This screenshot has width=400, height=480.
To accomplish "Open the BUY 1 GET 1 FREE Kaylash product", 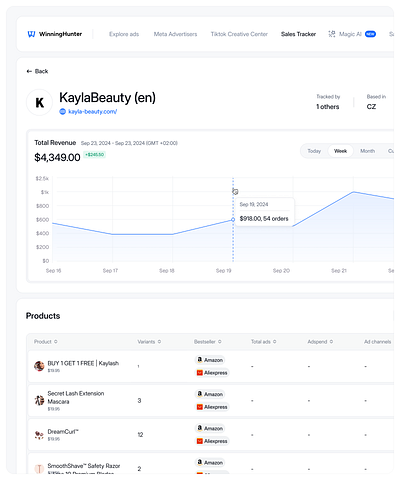I will click(83, 363).
